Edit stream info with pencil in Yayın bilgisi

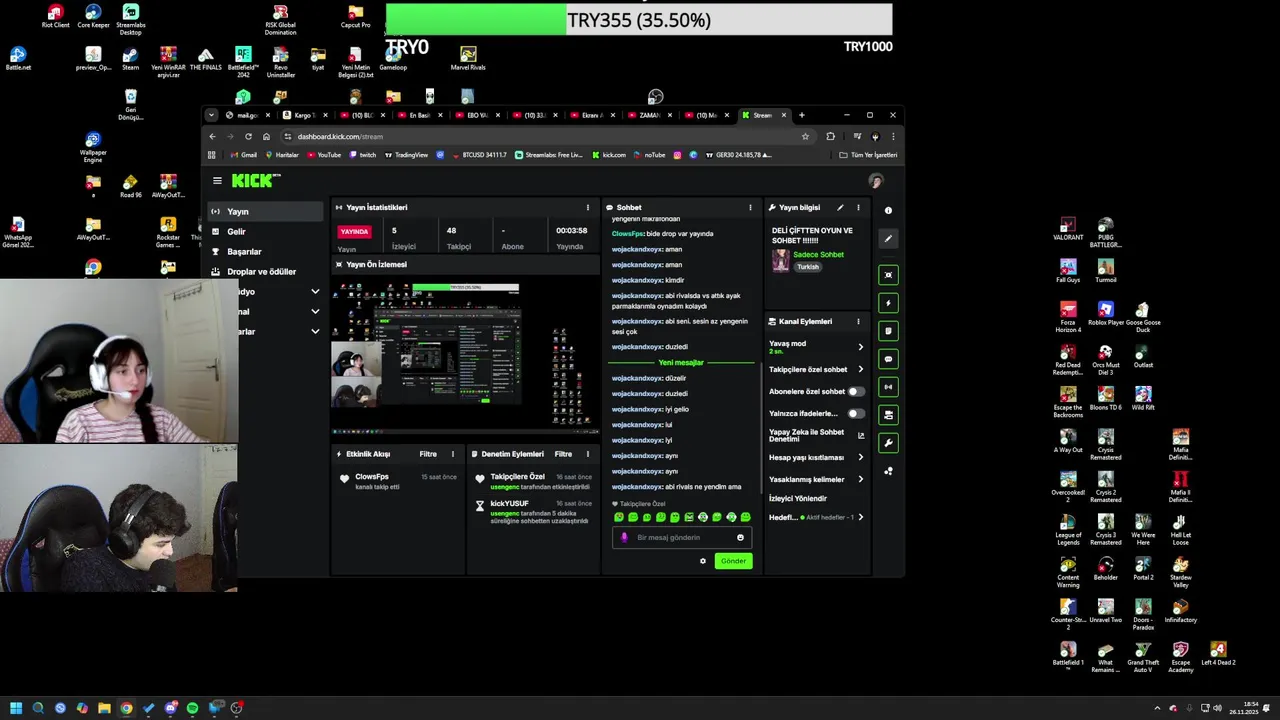[840, 208]
